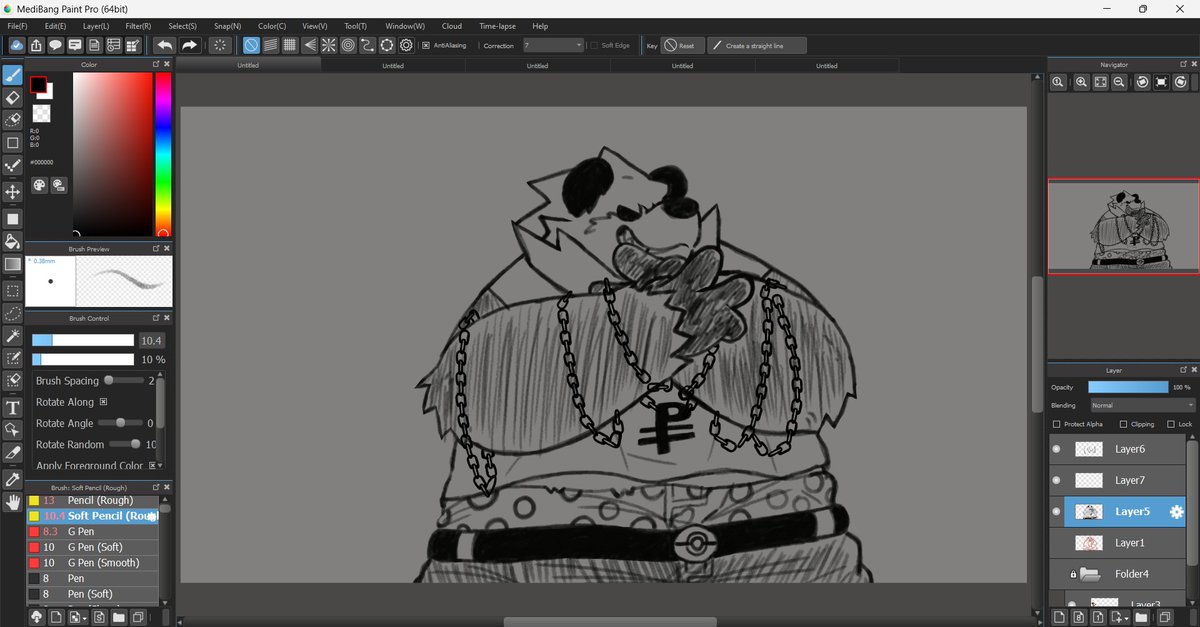Select the Move tool
Viewport: 1200px width, 627px height.
13,192
